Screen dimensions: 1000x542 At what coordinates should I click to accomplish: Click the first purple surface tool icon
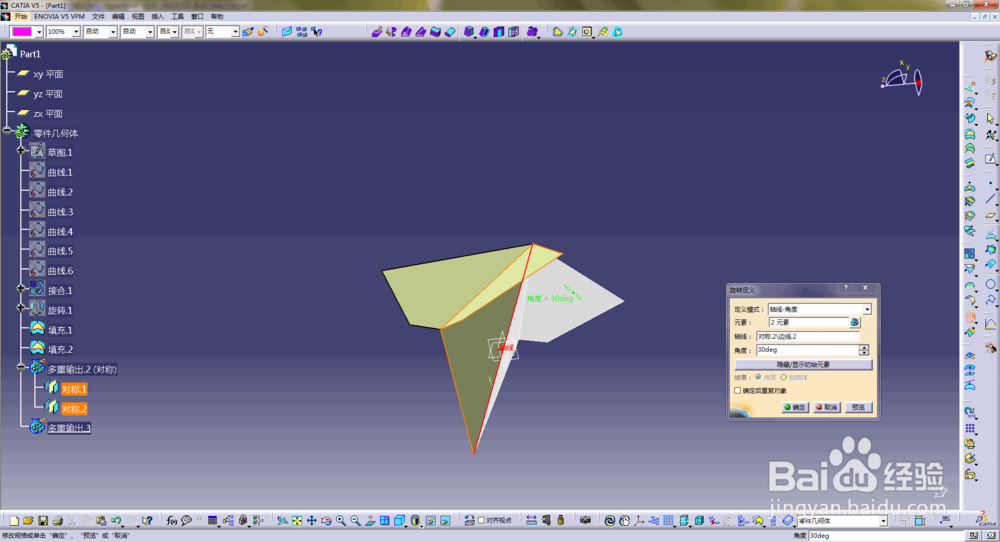pyautogui.click(x=377, y=31)
